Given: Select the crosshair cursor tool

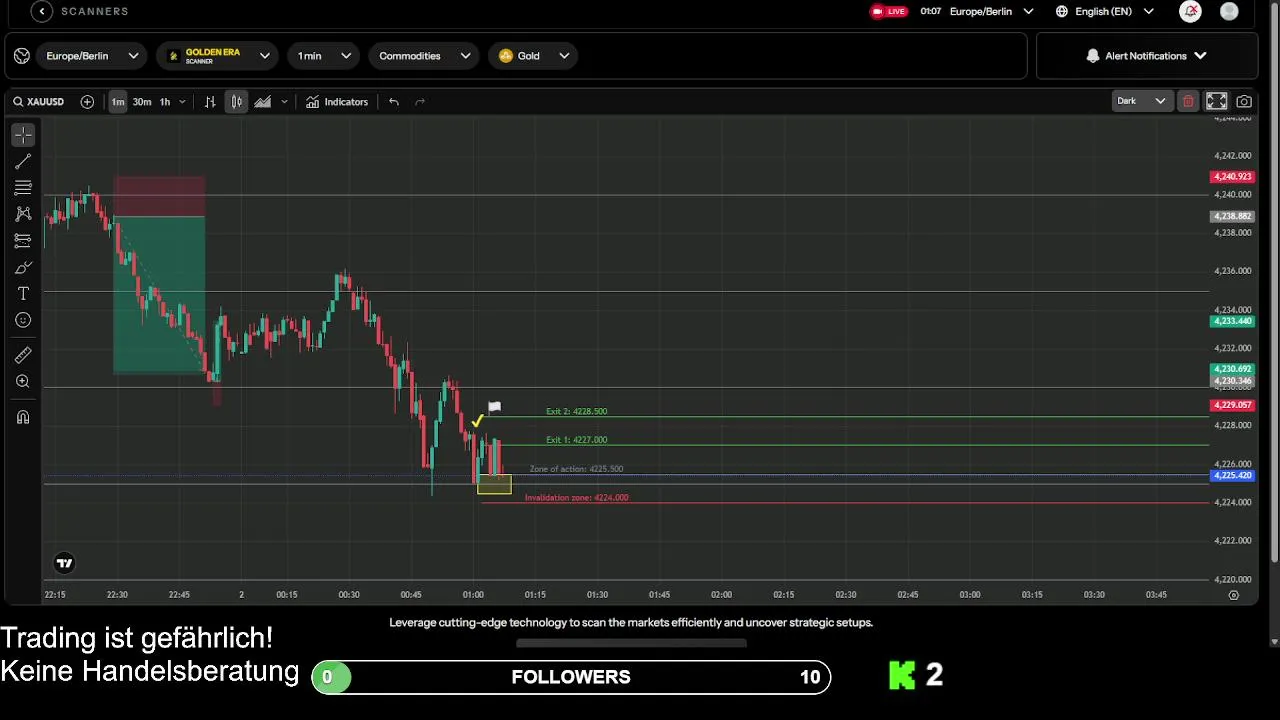Looking at the screenshot, I should coord(23,135).
